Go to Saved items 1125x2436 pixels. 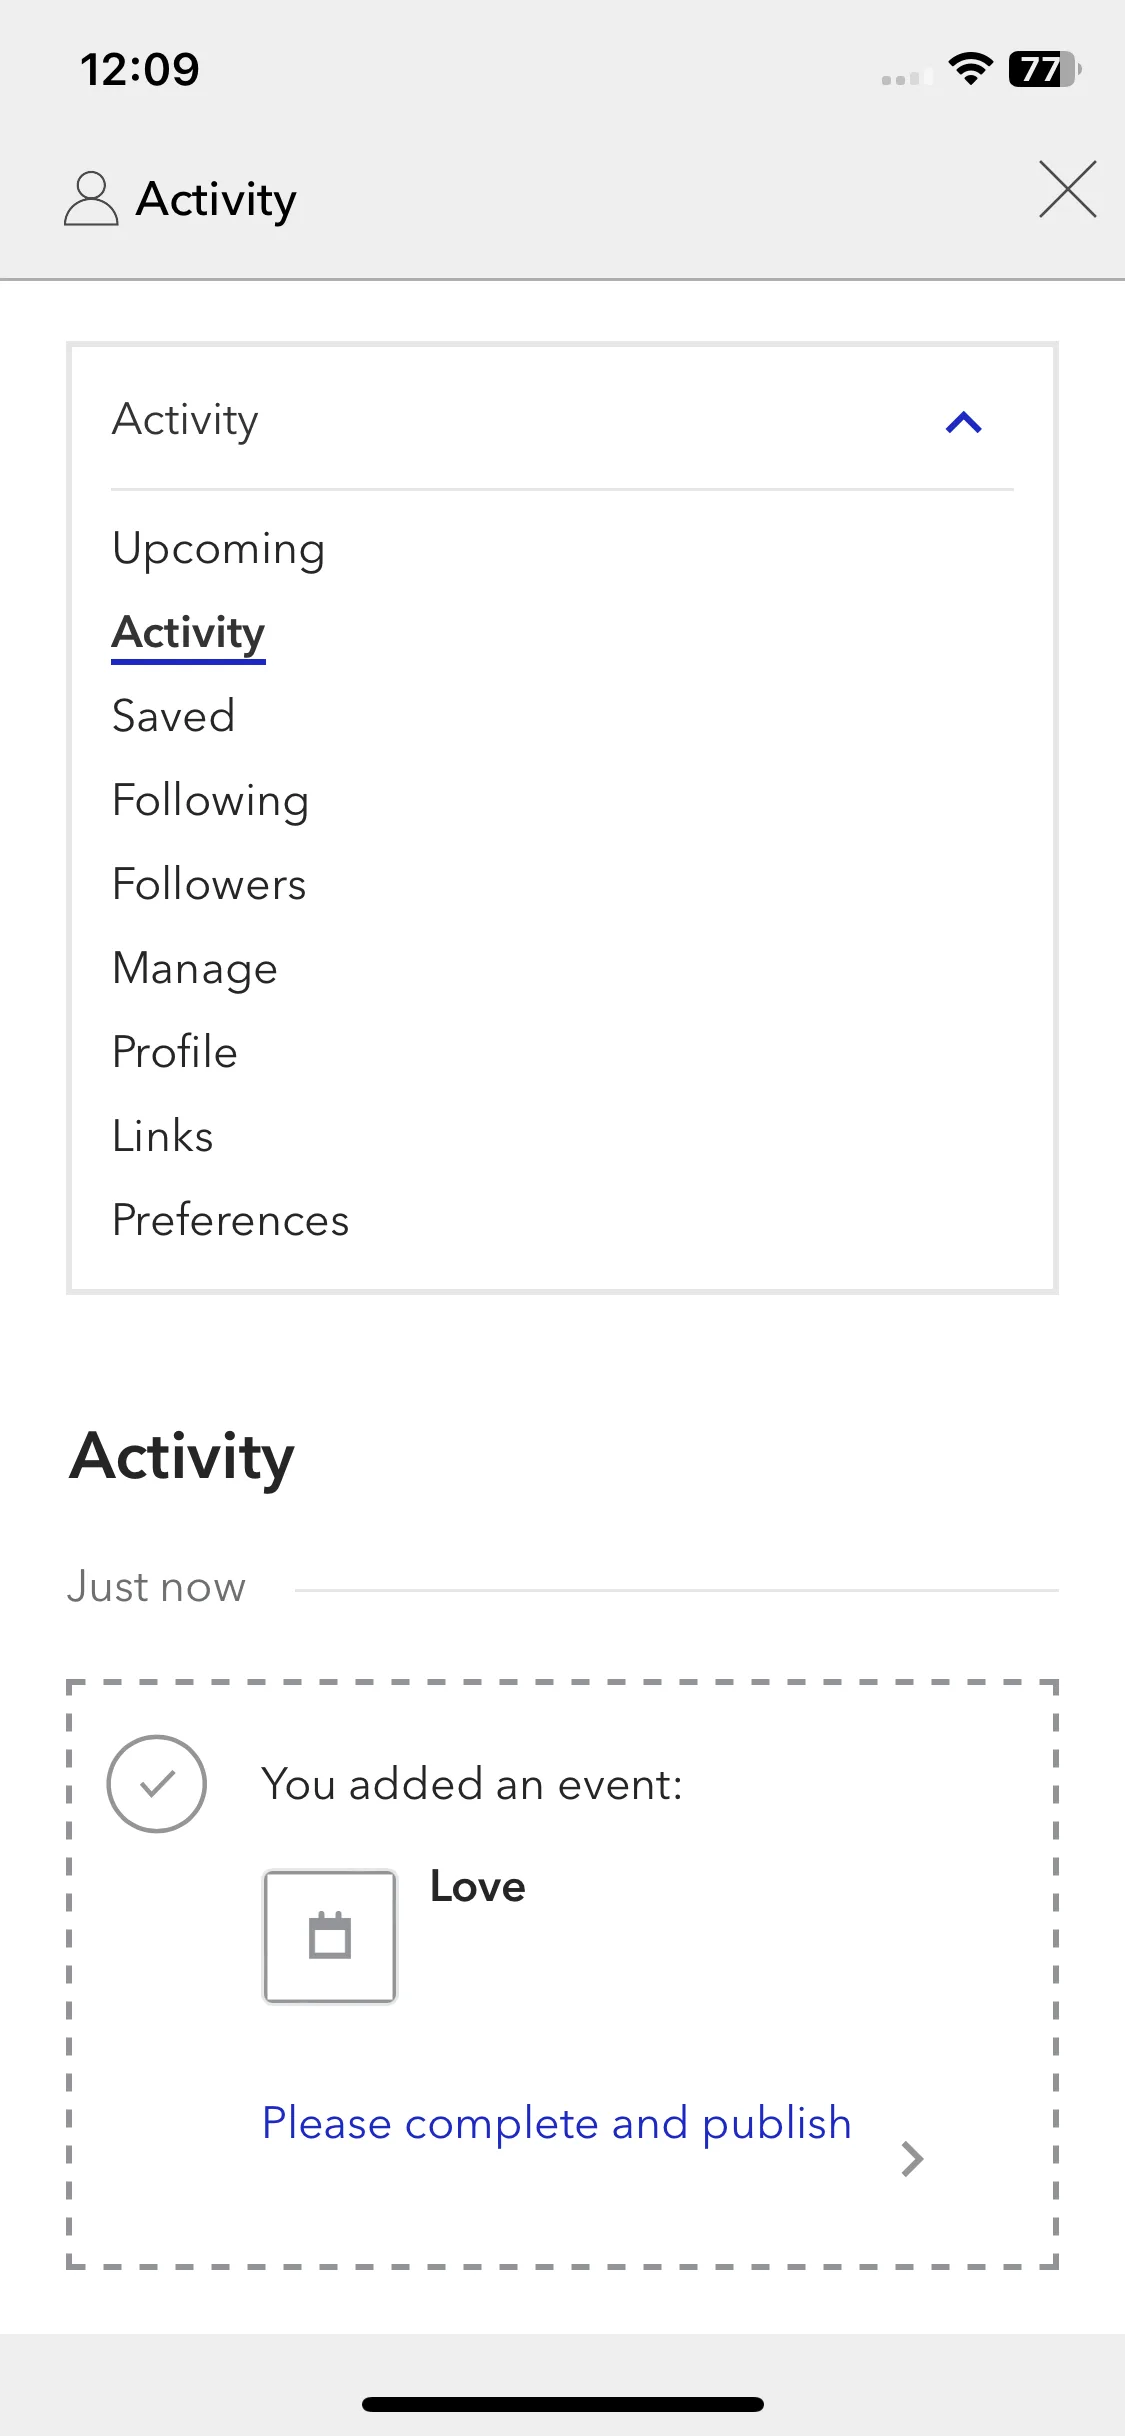pos(174,716)
